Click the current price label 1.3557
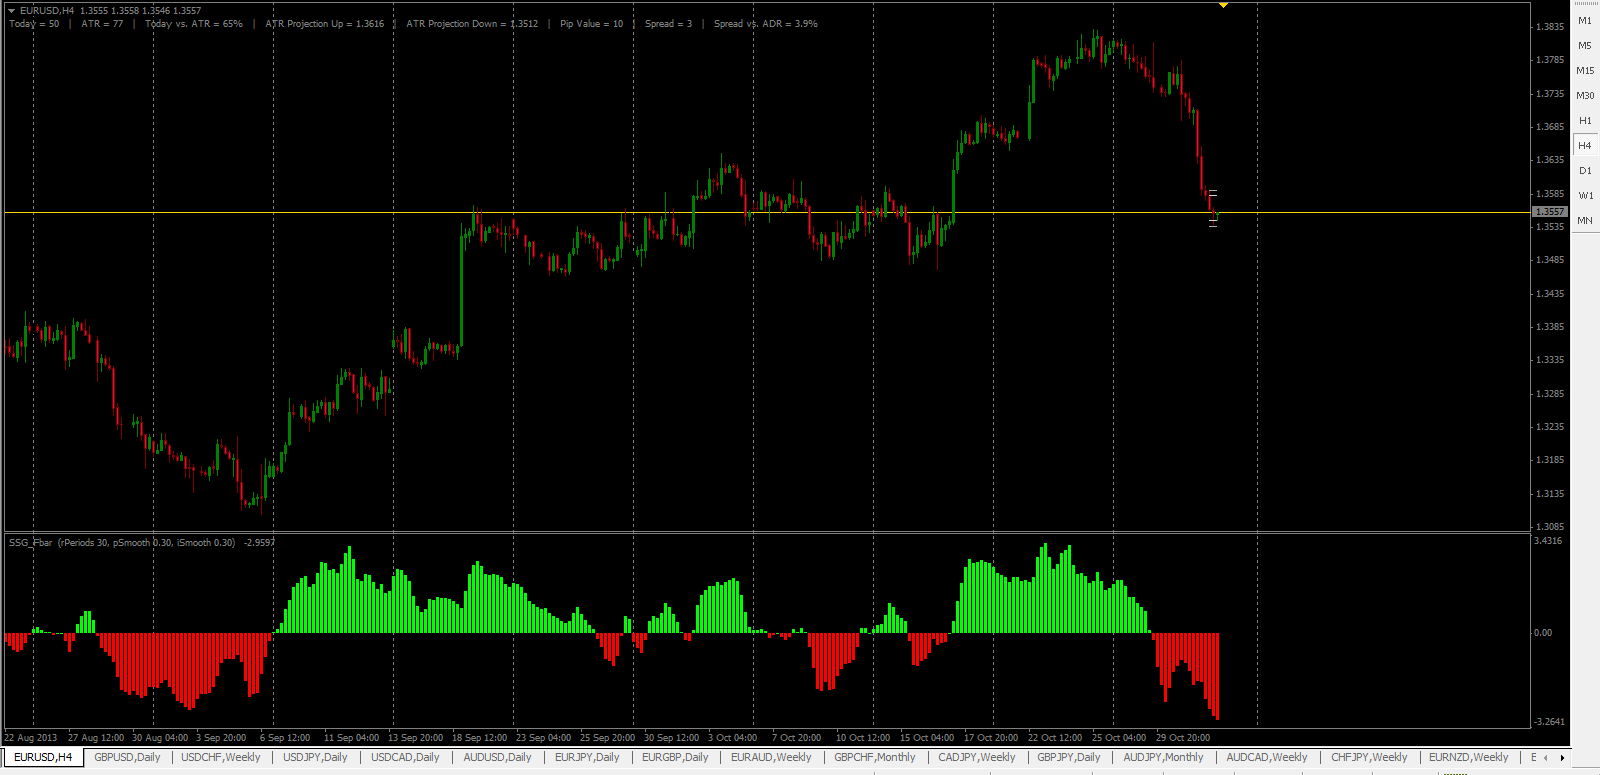This screenshot has height=775, width=1600. (1550, 212)
